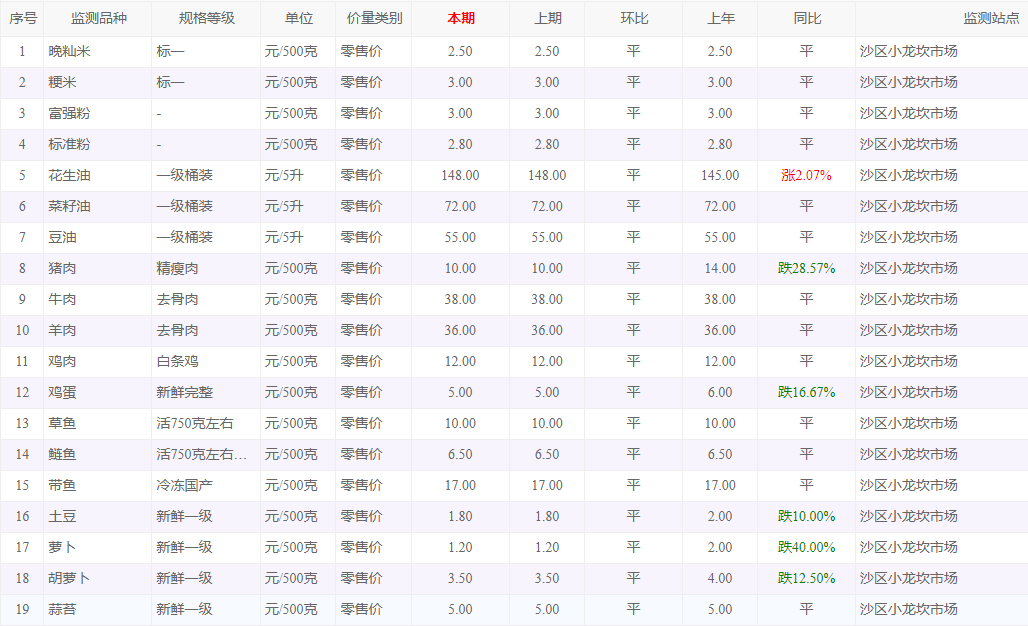Viewport: 1028px width, 626px height.
Task: Click the red 涨2.07% value
Action: pyautogui.click(x=806, y=175)
